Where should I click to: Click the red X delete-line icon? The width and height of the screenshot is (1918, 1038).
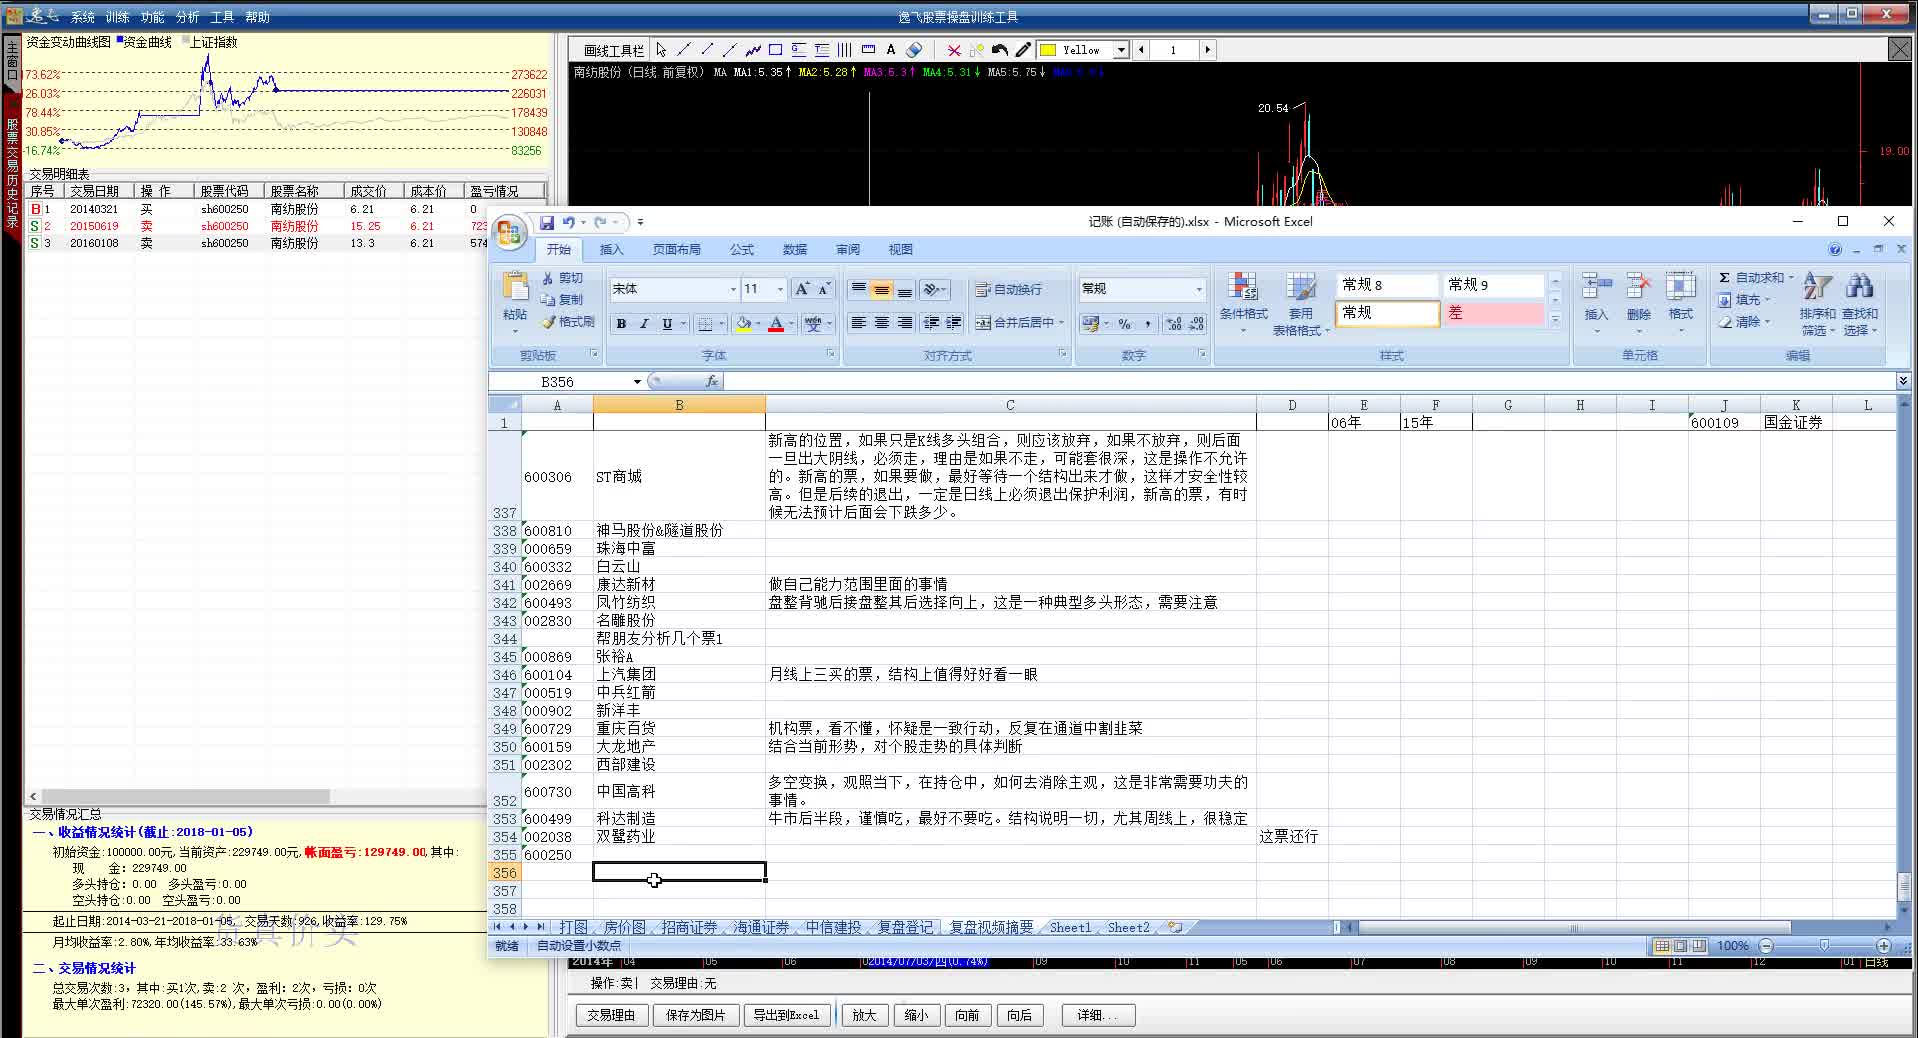click(x=954, y=50)
